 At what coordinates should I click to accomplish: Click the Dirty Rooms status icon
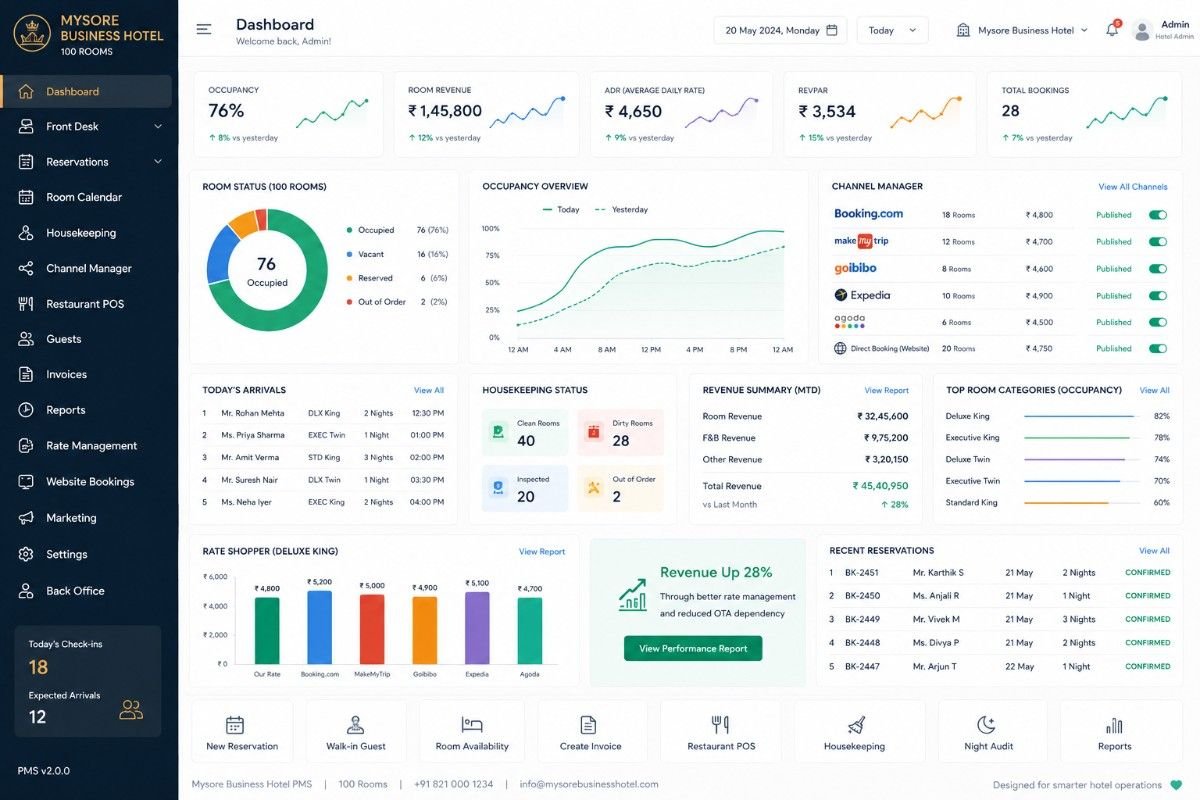pos(593,432)
